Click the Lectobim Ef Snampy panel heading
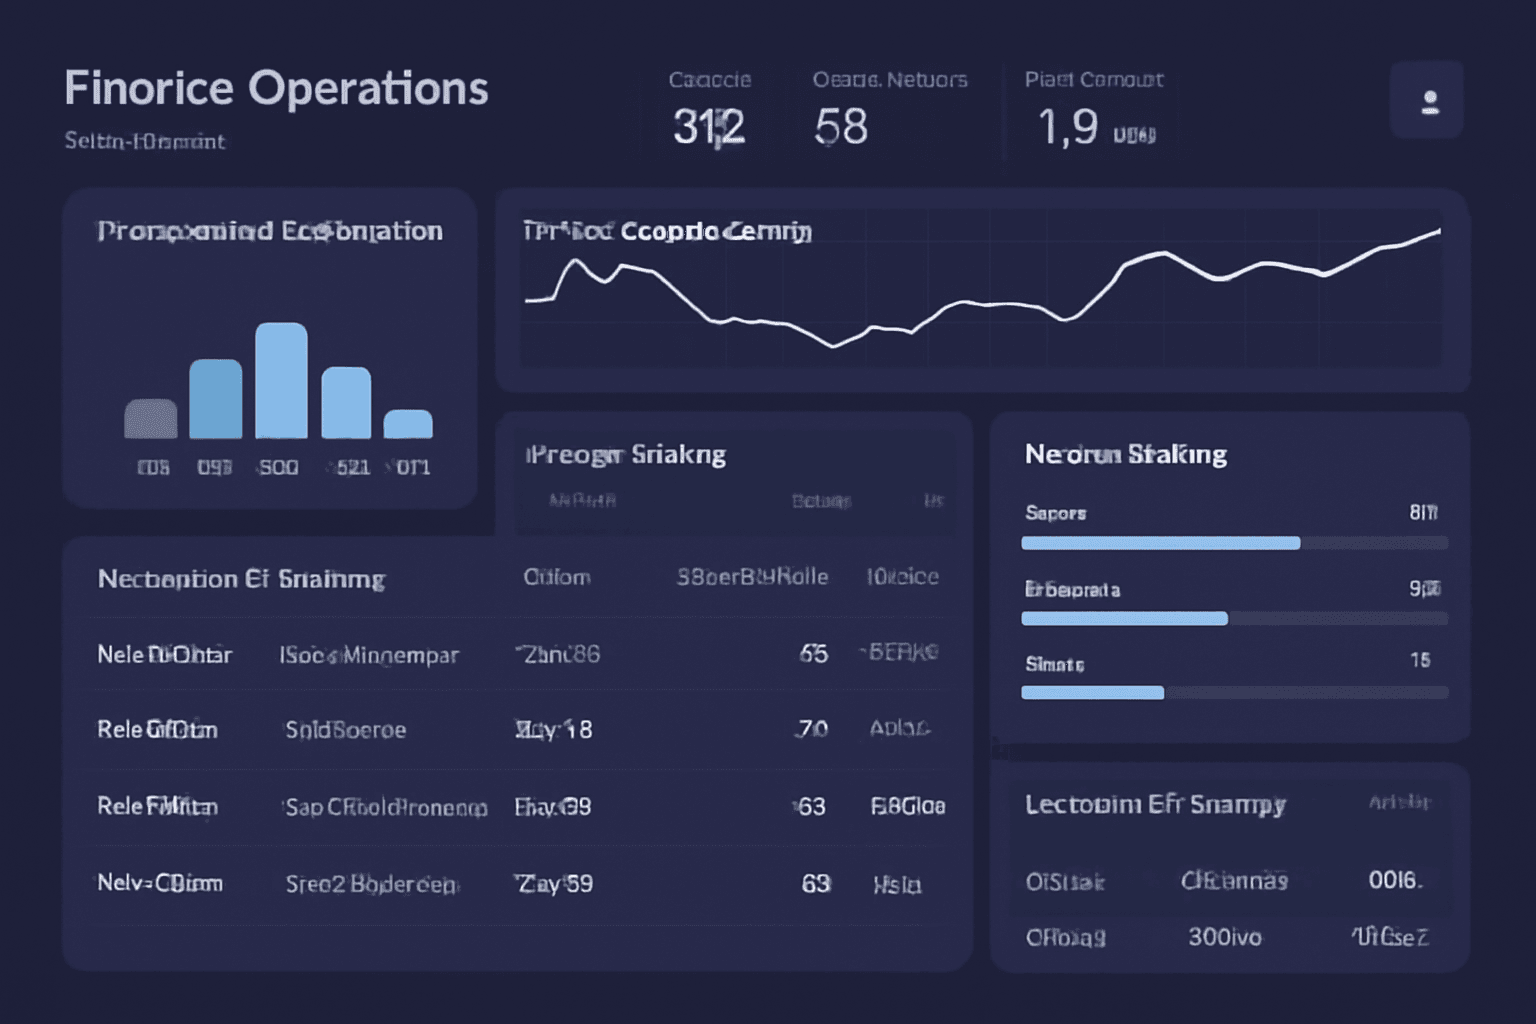Screen dimensions: 1536x1024 (x=1155, y=805)
